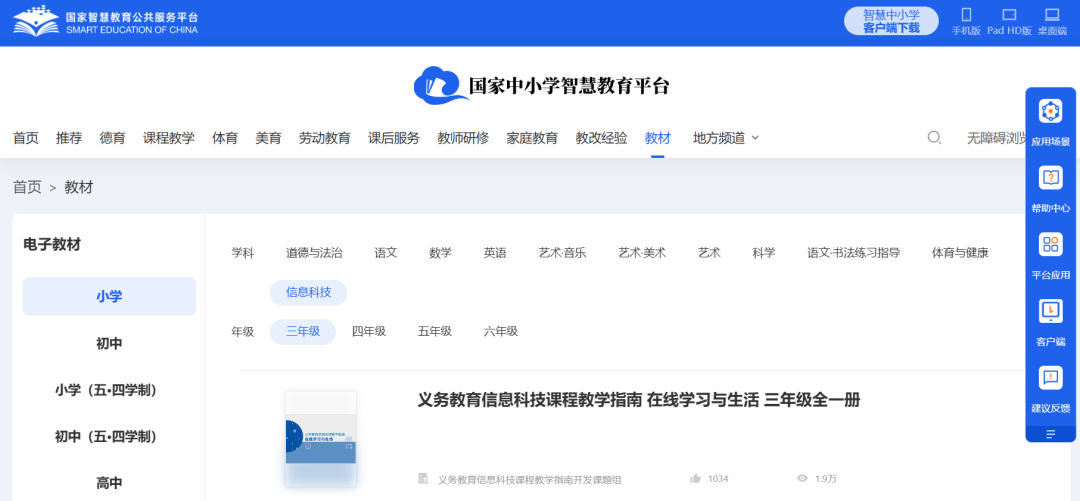Screen dimensions: 1080x501
Task: Go to the 教师研修 menu item
Action: (x=463, y=138)
